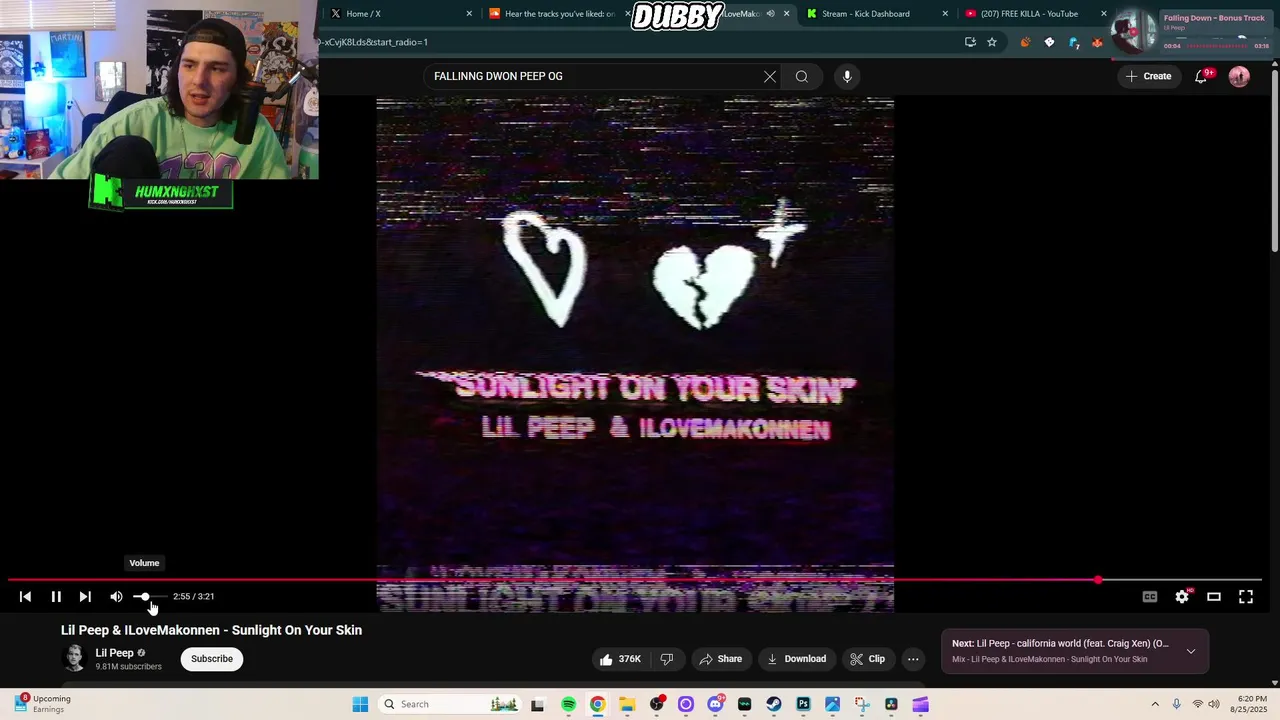Toggle closed captions on the player

click(x=1150, y=597)
